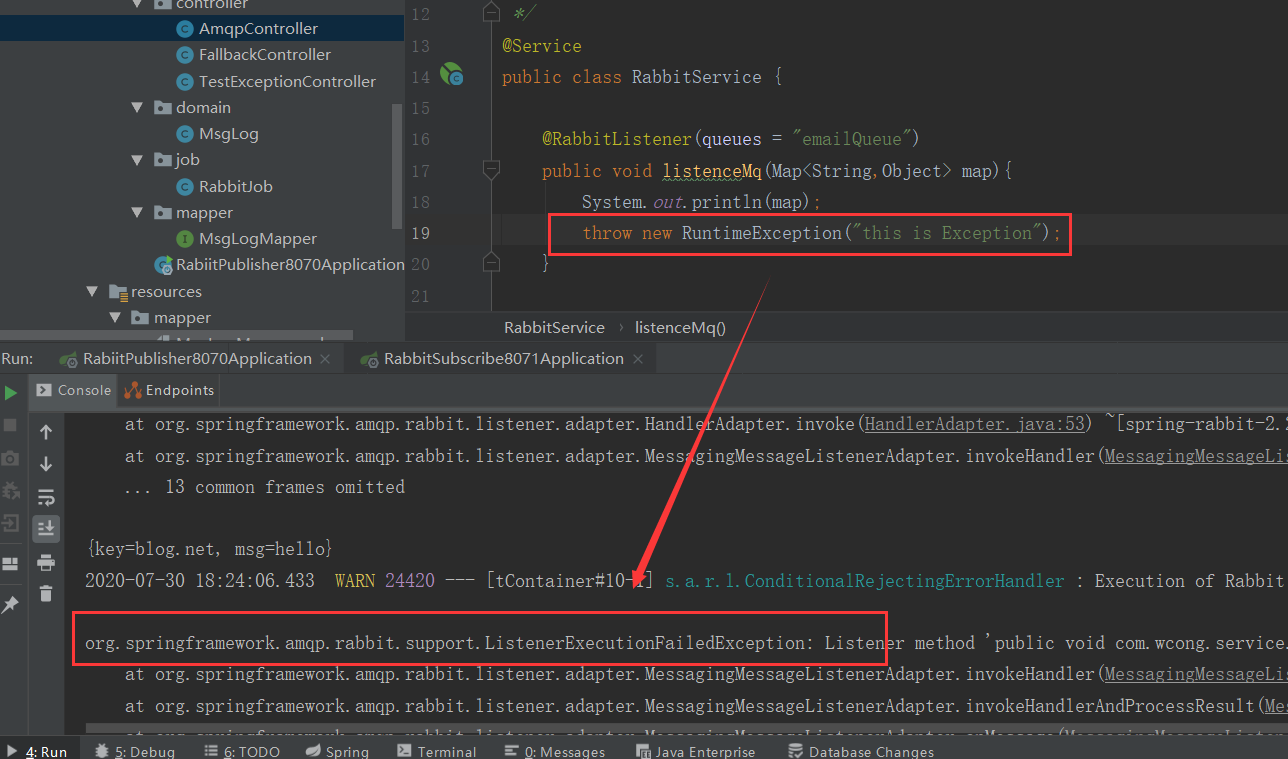Viewport: 1288px width, 759px height.
Task: Click the @Service annotation on line 13
Action: [542, 46]
